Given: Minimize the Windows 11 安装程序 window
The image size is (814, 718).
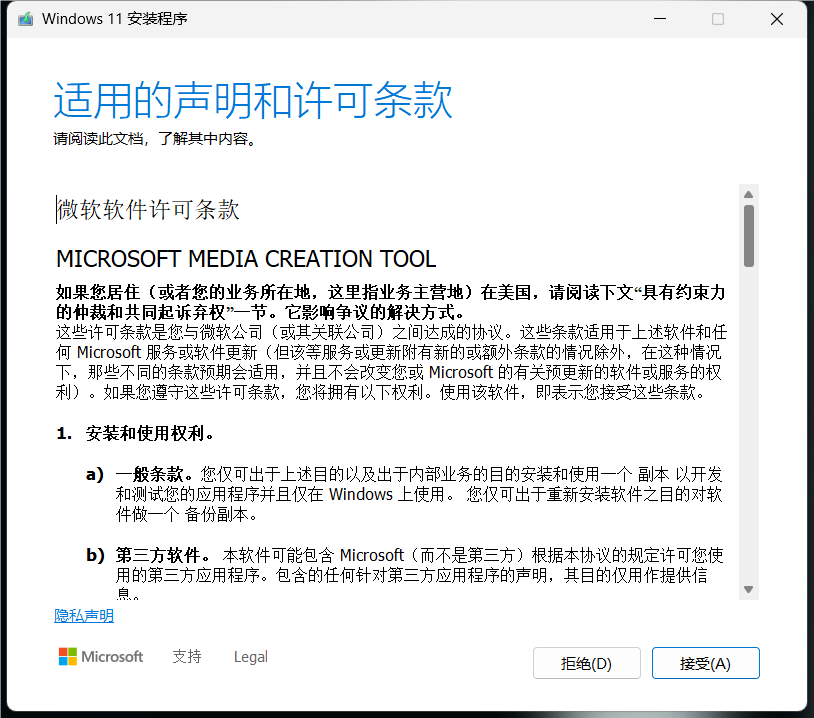Looking at the screenshot, I should [658, 19].
